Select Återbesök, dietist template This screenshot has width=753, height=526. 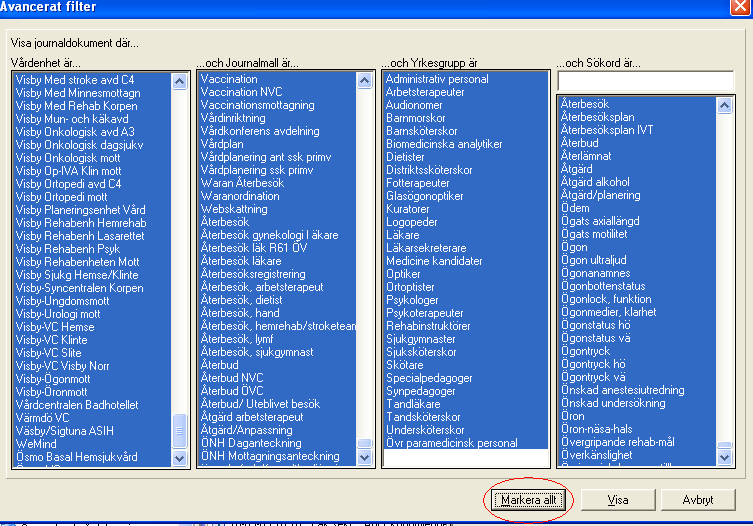pos(242,300)
